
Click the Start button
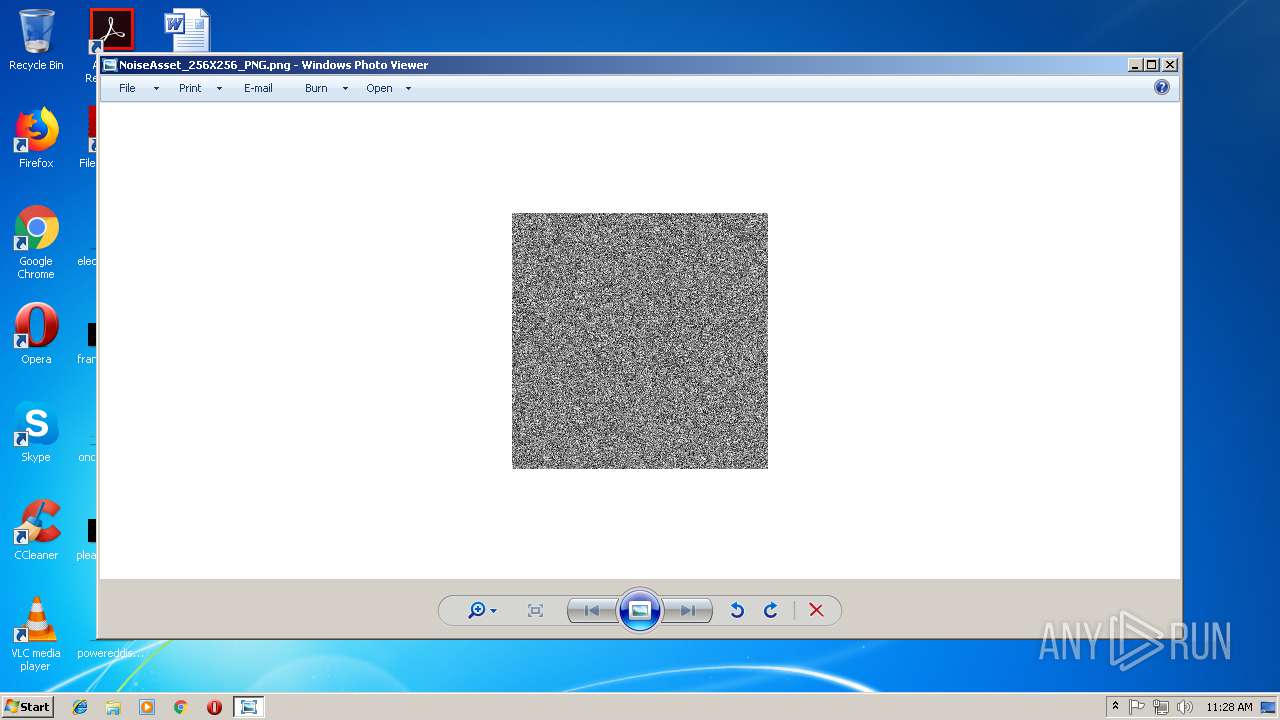pyautogui.click(x=27, y=706)
